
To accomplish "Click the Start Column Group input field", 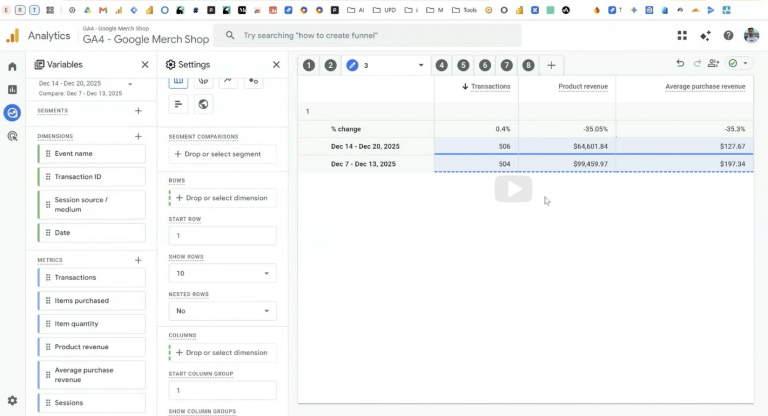I will (222, 391).
